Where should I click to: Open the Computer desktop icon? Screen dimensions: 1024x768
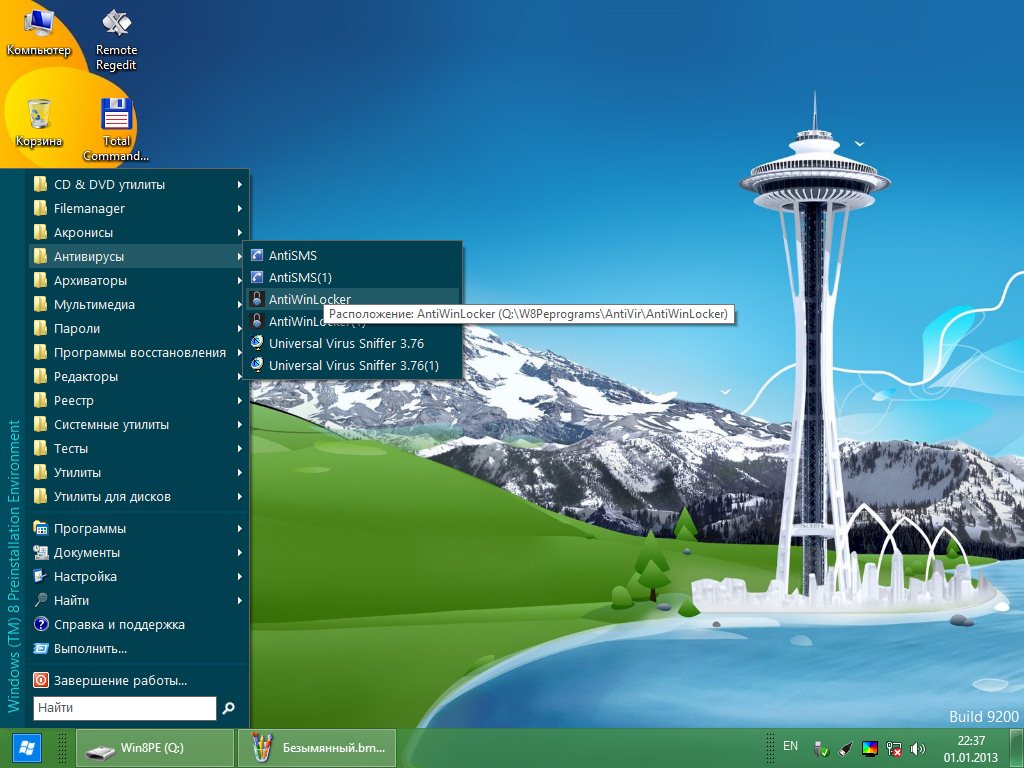[x=38, y=30]
